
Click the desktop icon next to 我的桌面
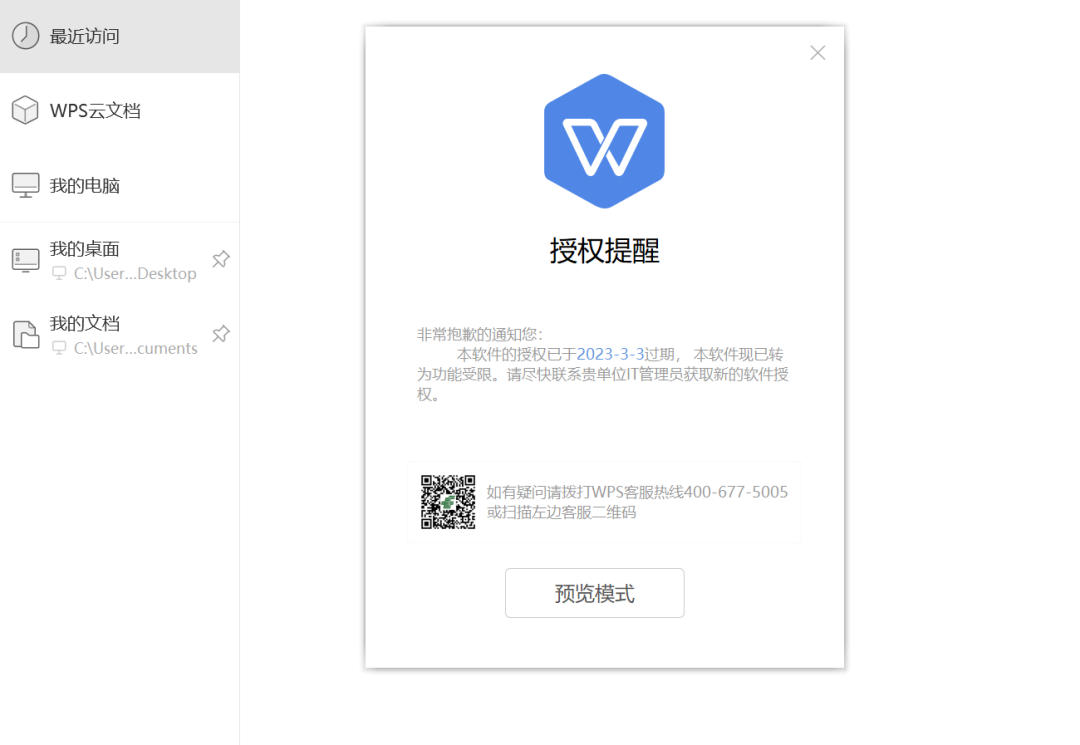(x=25, y=260)
